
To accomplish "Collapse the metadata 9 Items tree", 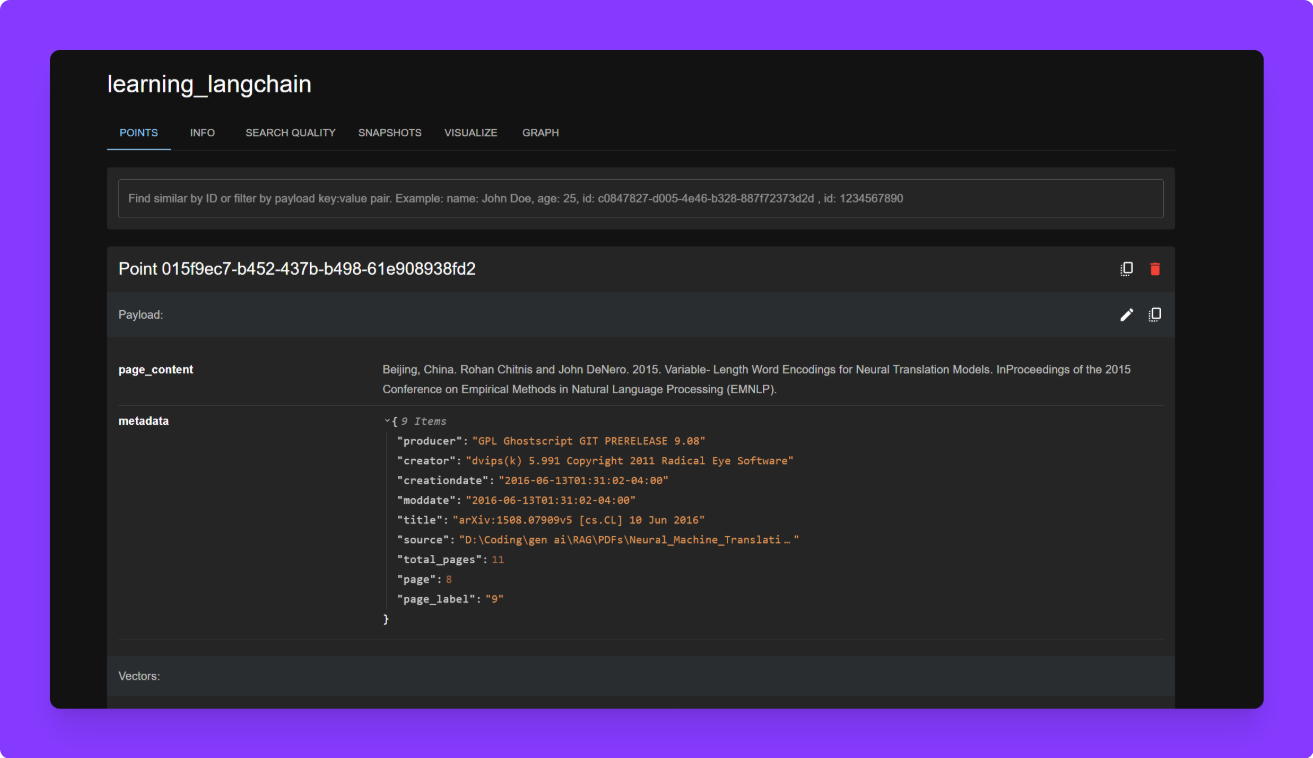I will click(x=387, y=421).
